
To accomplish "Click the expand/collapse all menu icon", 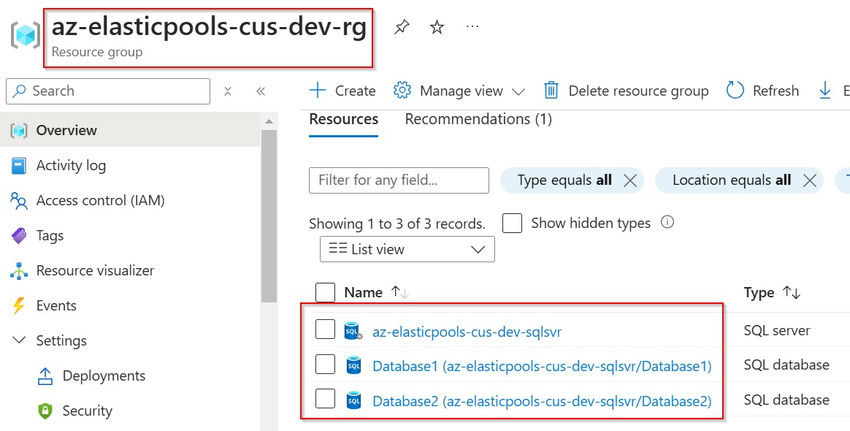I will pos(228,91).
